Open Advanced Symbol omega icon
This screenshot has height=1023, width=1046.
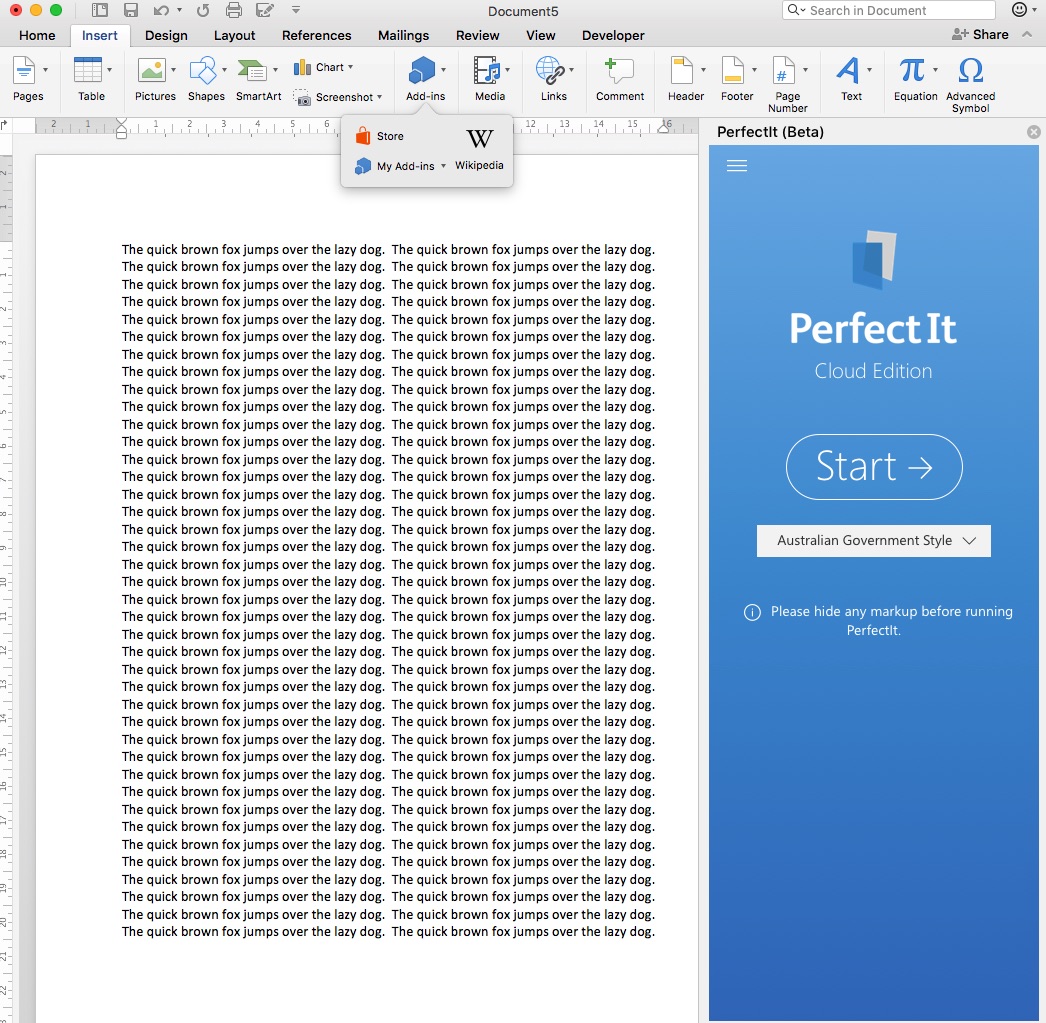(971, 70)
